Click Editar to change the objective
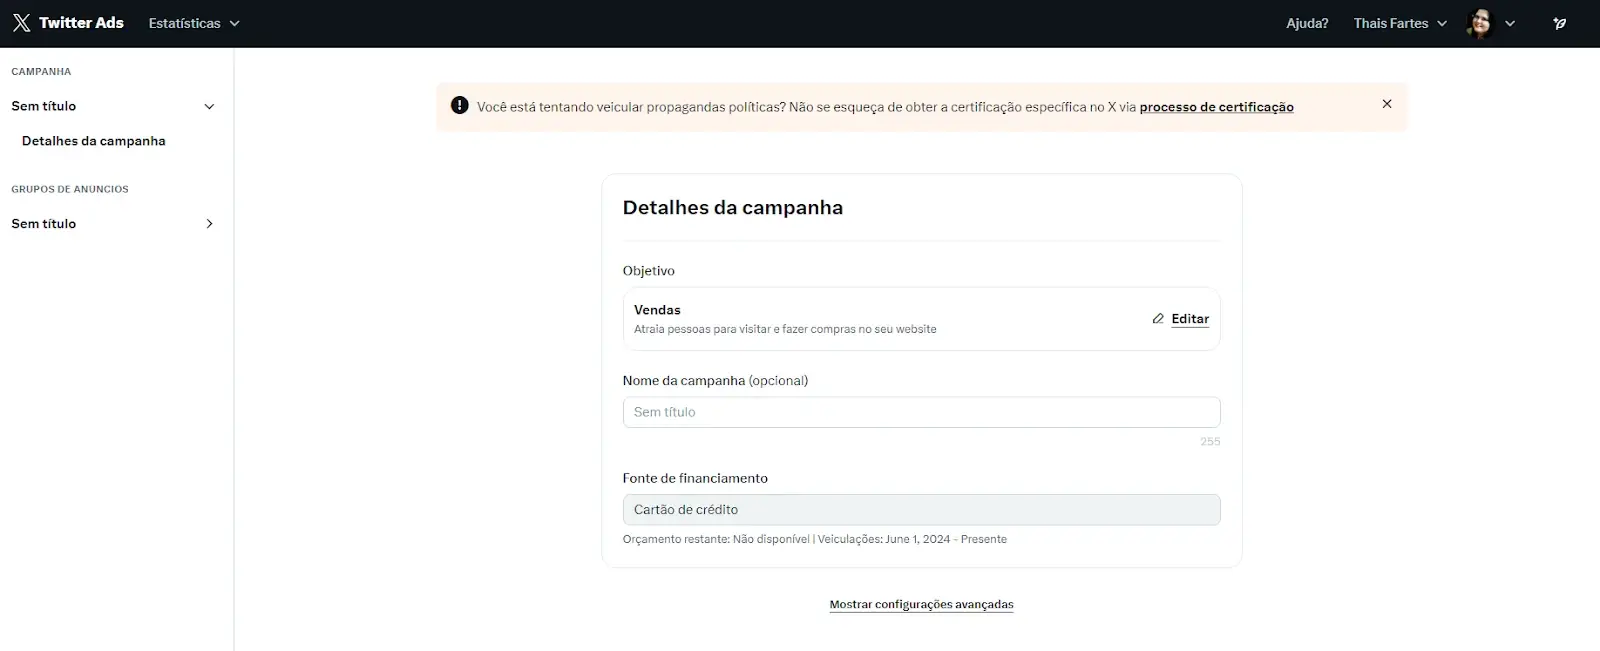 [1190, 319]
